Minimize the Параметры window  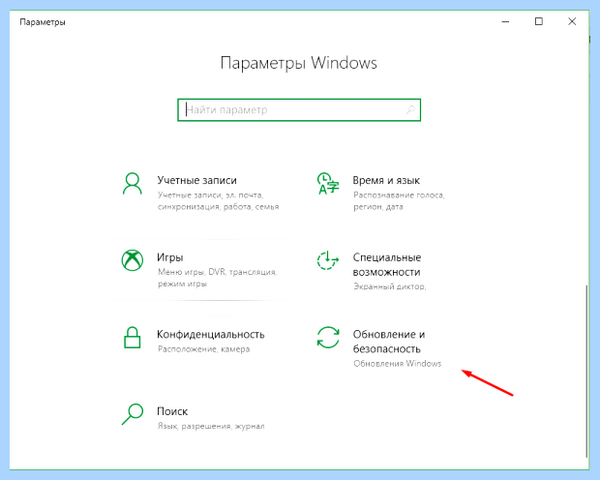pos(505,22)
